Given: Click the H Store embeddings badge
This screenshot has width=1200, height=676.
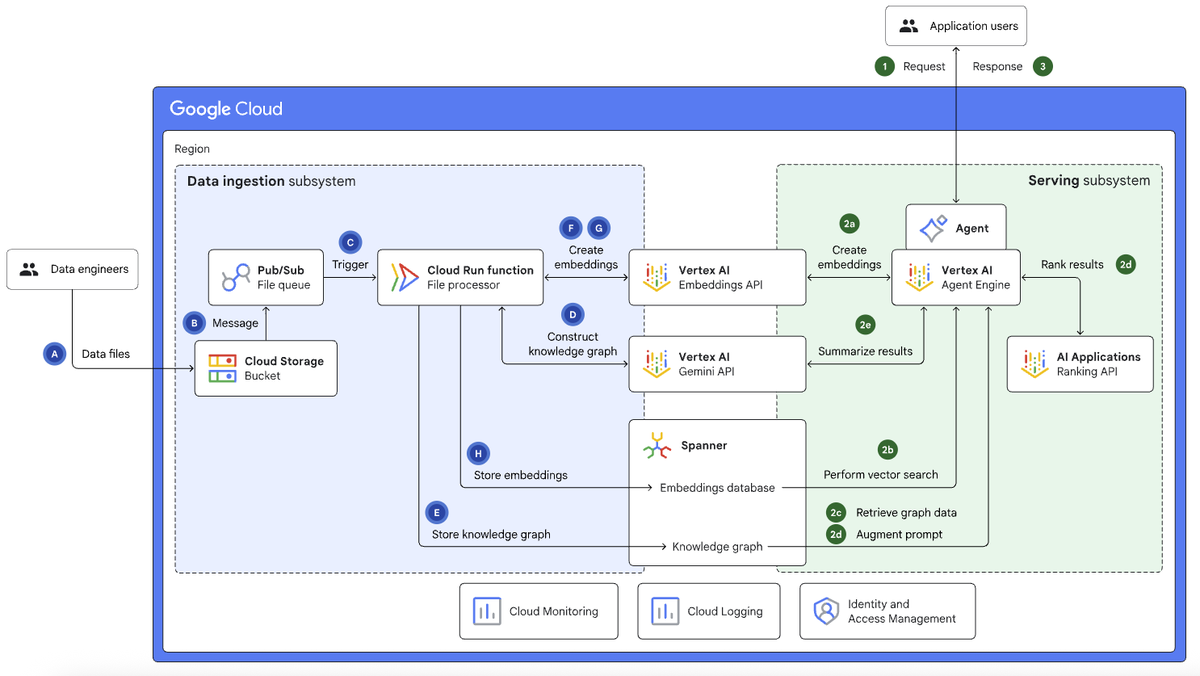Looking at the screenshot, I should [478, 453].
